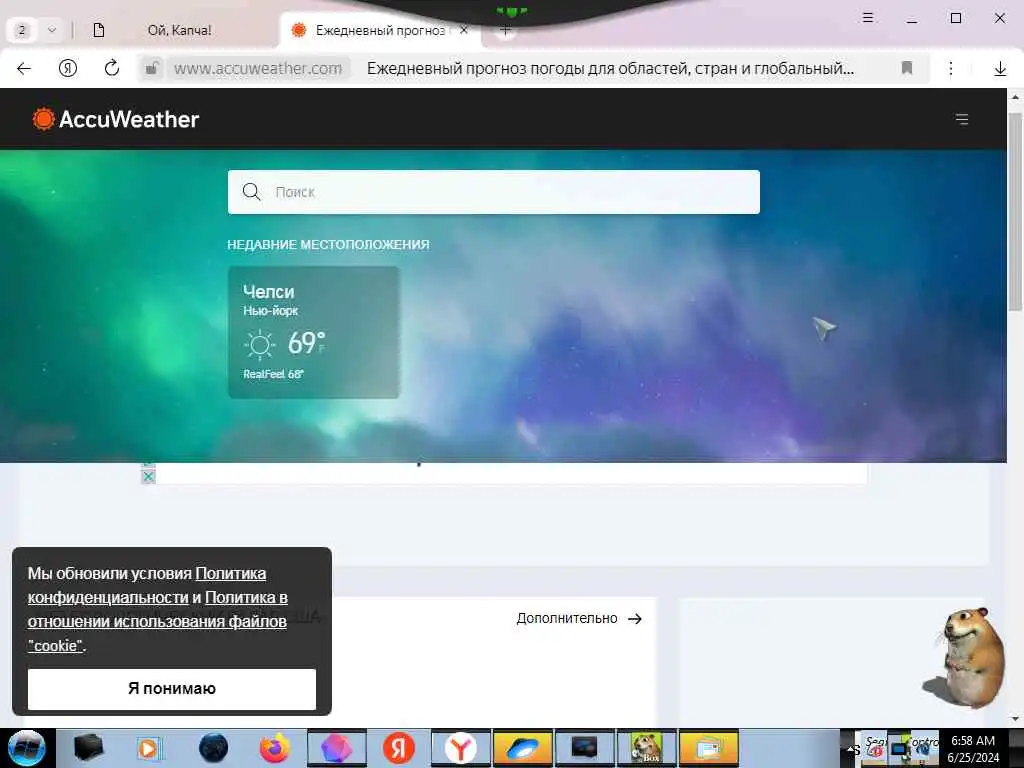The image size is (1024, 768).
Task: Focus the "Поиск" search field
Action: (494, 192)
